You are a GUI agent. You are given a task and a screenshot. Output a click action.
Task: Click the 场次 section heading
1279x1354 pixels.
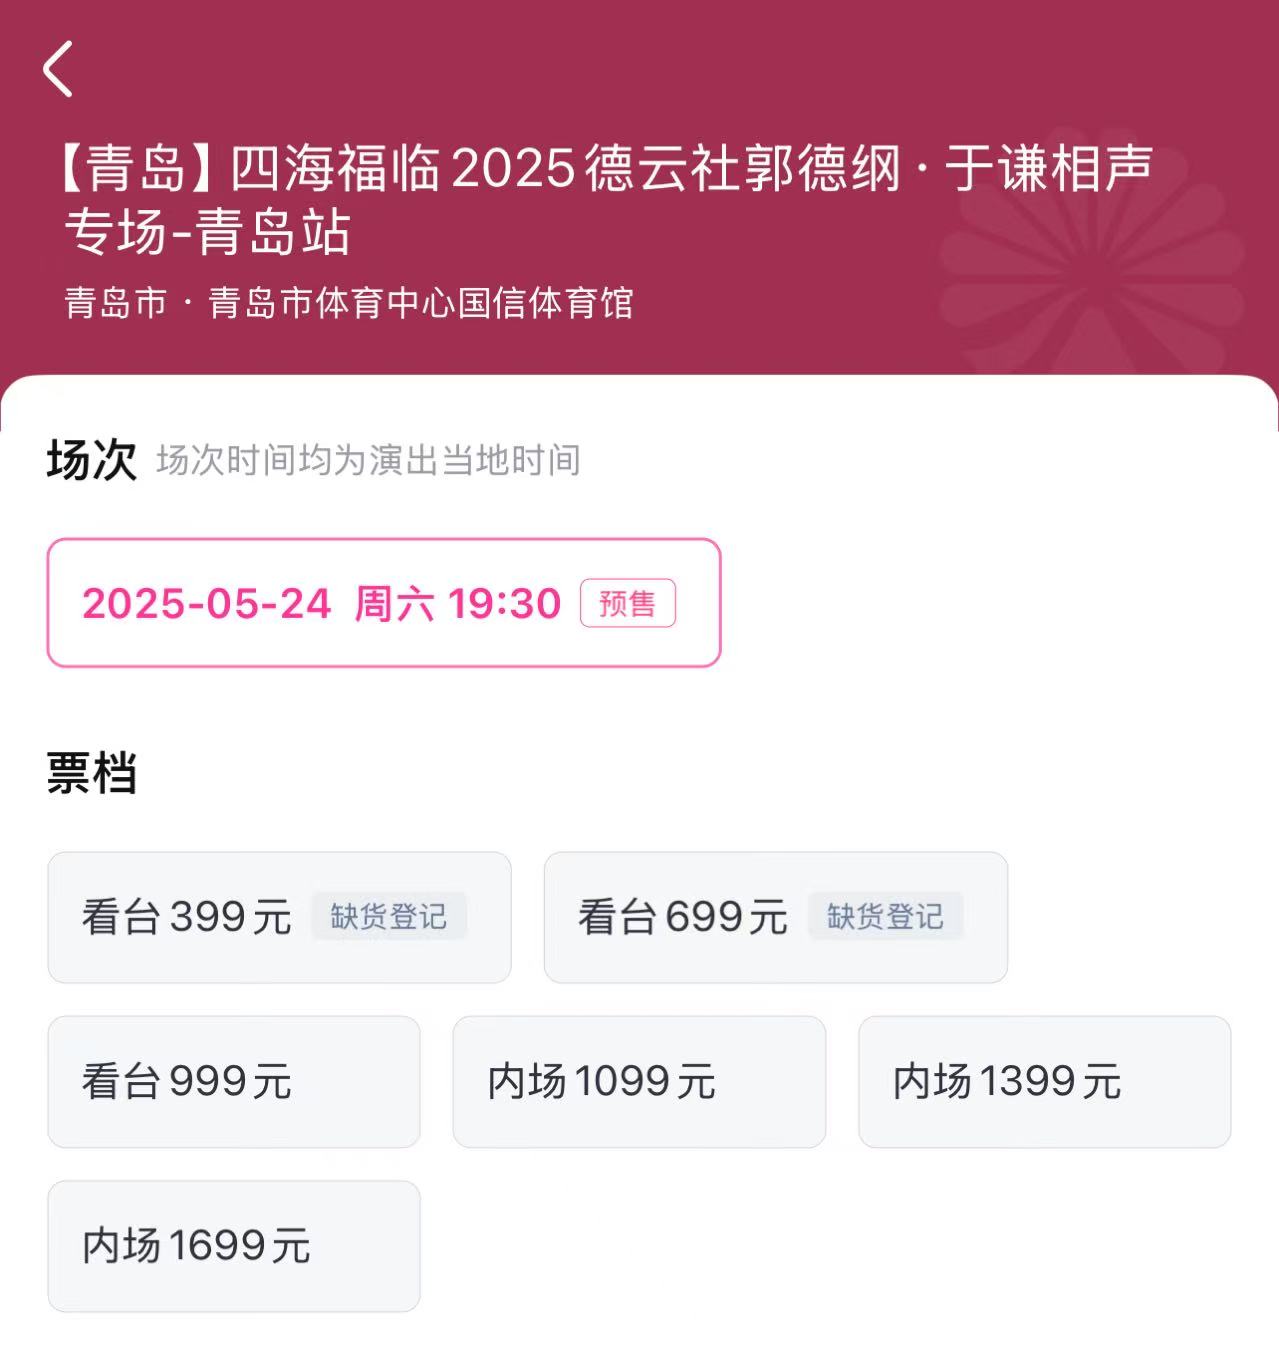[91, 461]
